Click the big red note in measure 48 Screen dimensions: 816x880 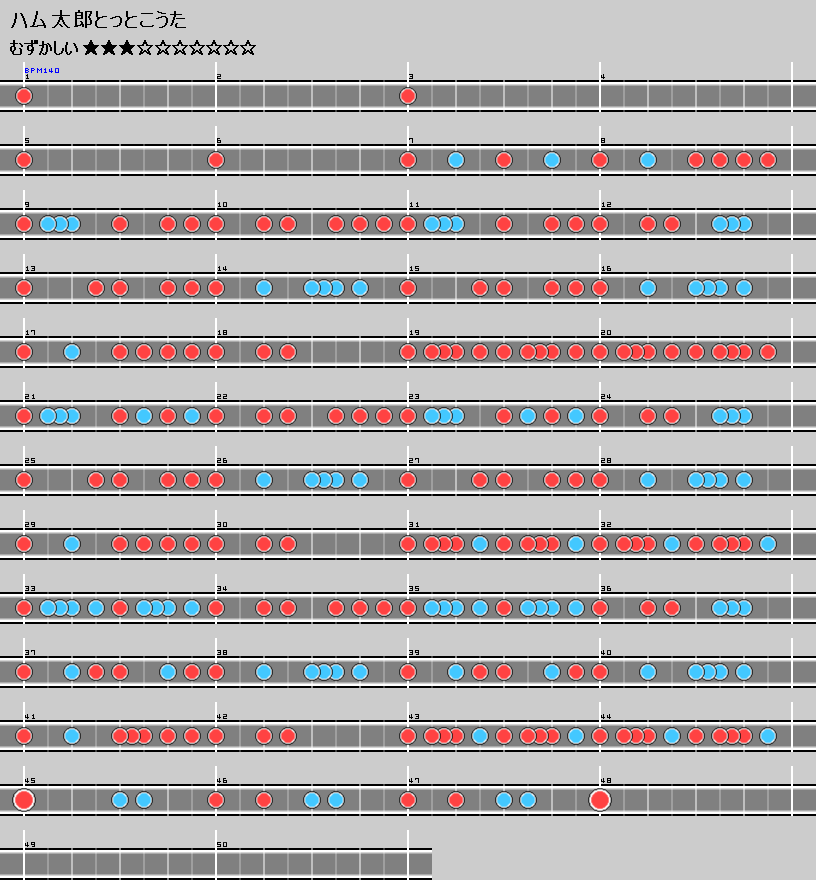pos(600,800)
